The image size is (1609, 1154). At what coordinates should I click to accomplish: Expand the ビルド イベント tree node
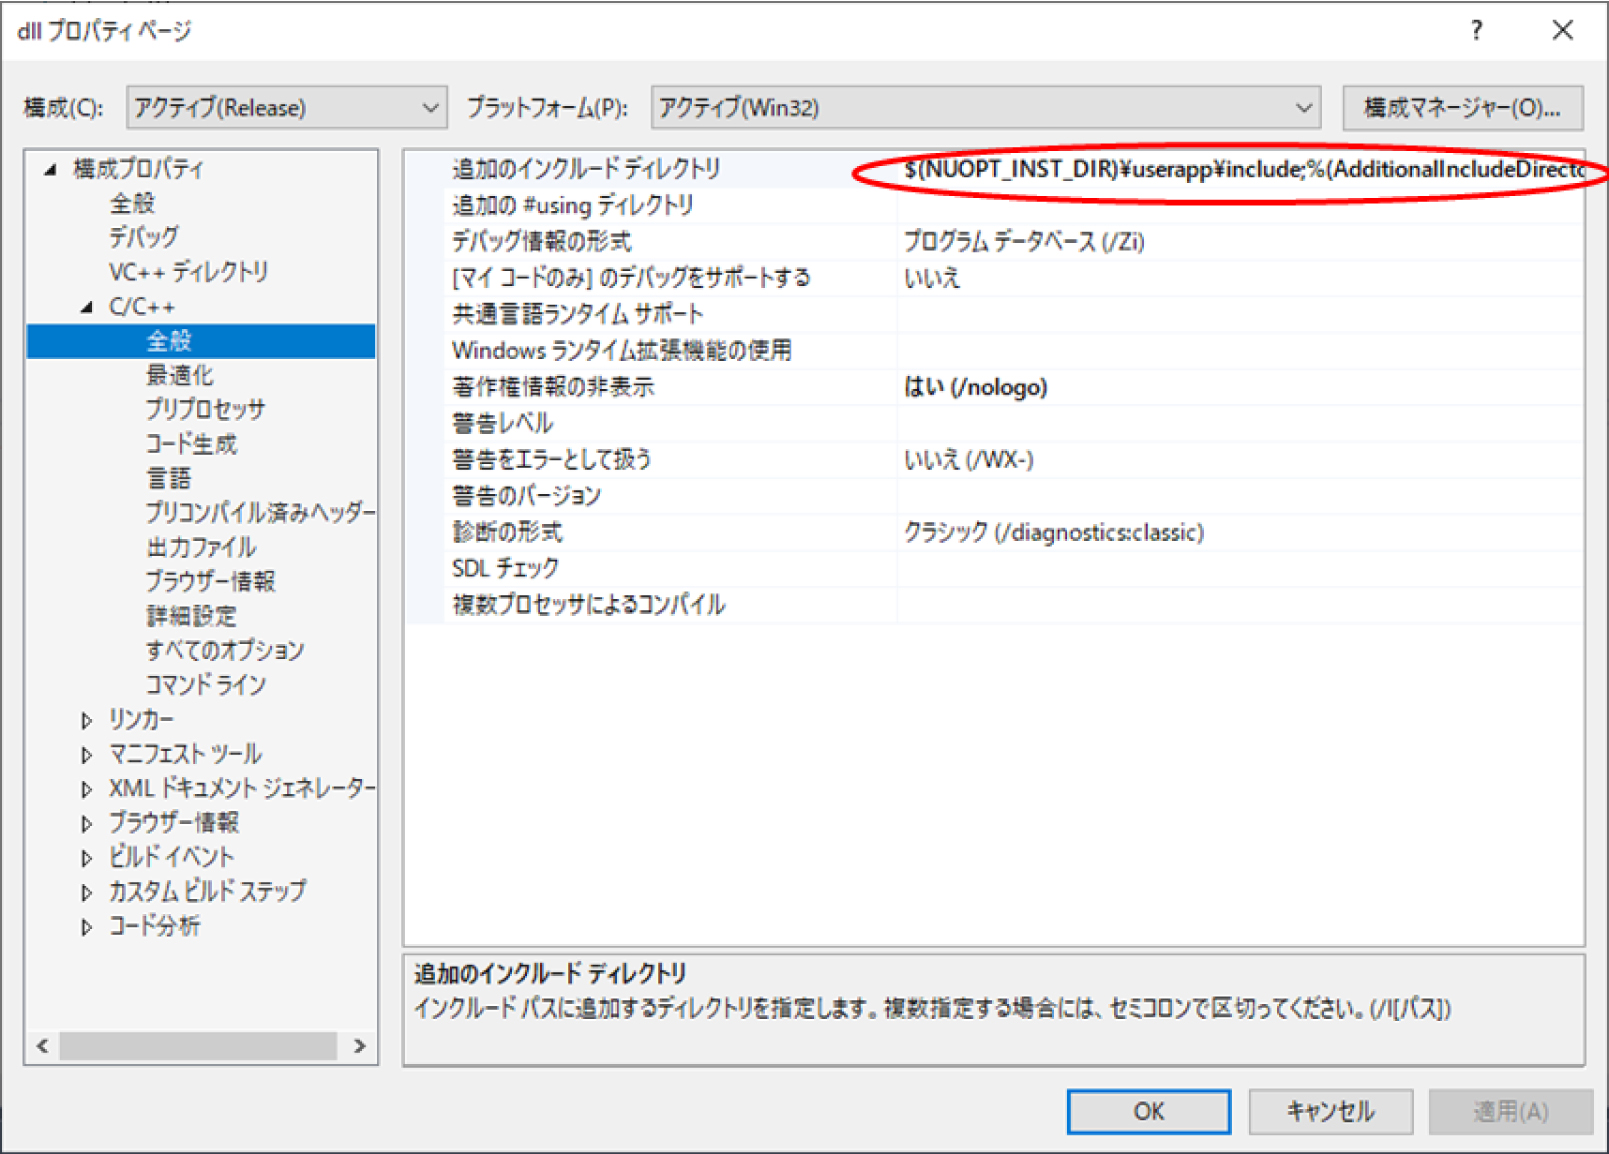[x=87, y=858]
